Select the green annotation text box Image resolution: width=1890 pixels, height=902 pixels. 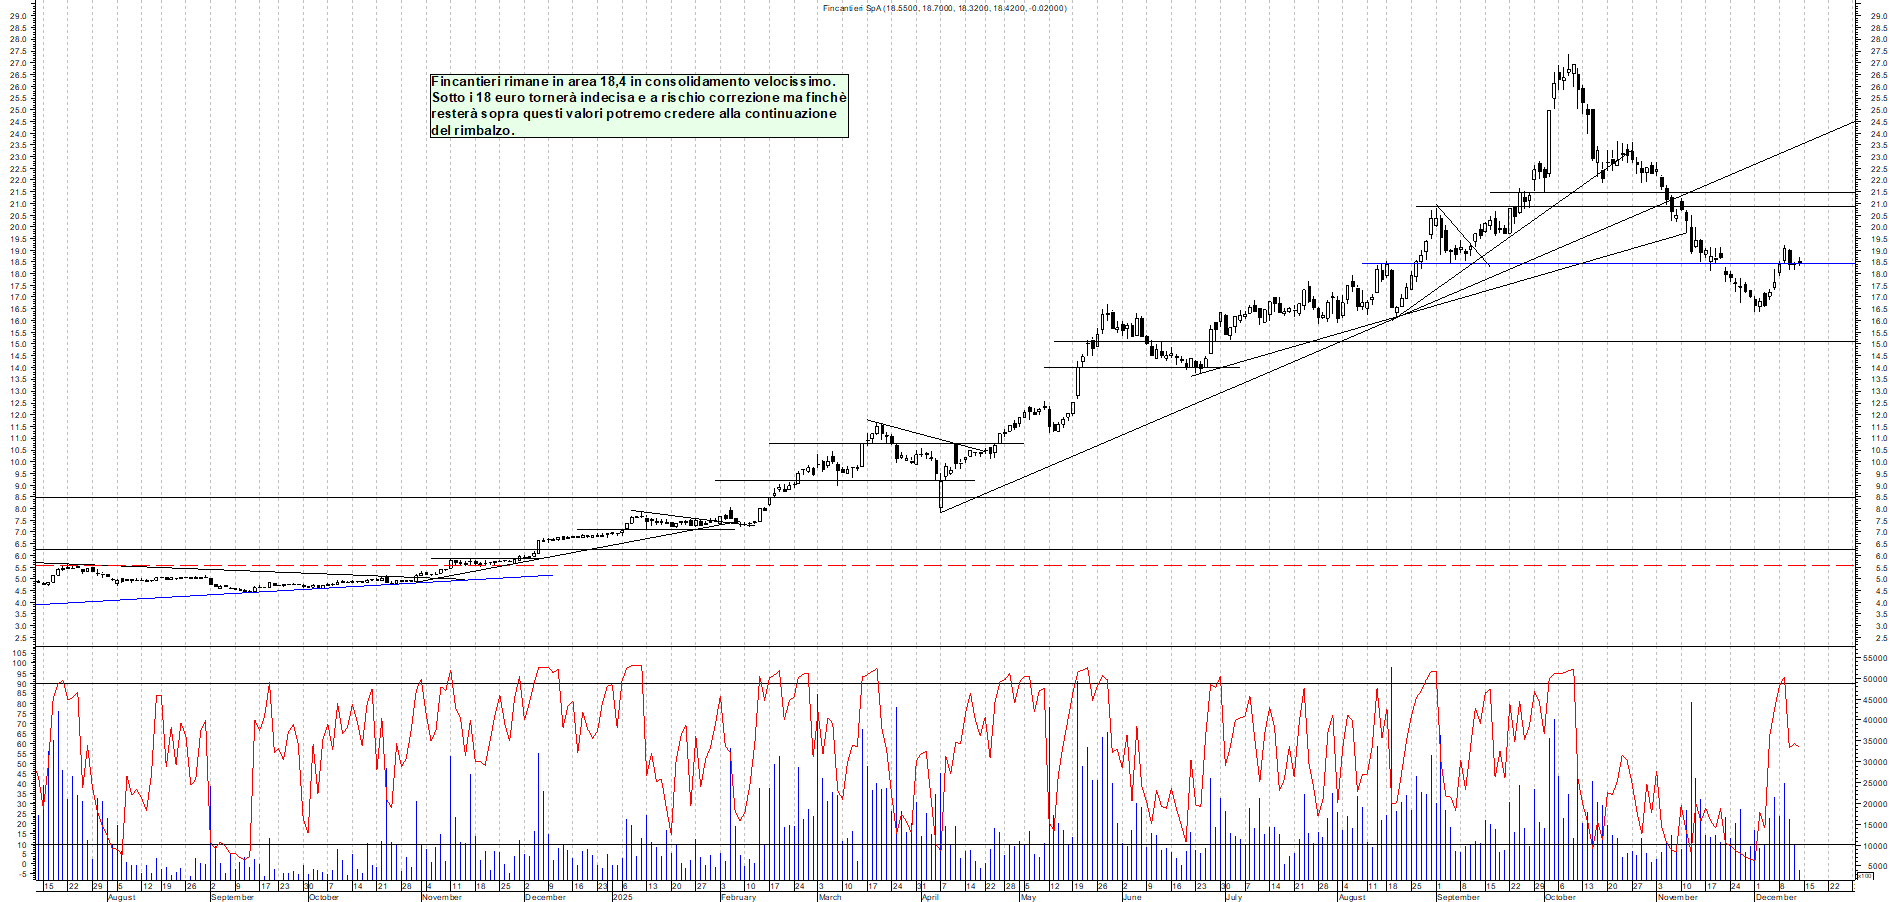[x=637, y=105]
